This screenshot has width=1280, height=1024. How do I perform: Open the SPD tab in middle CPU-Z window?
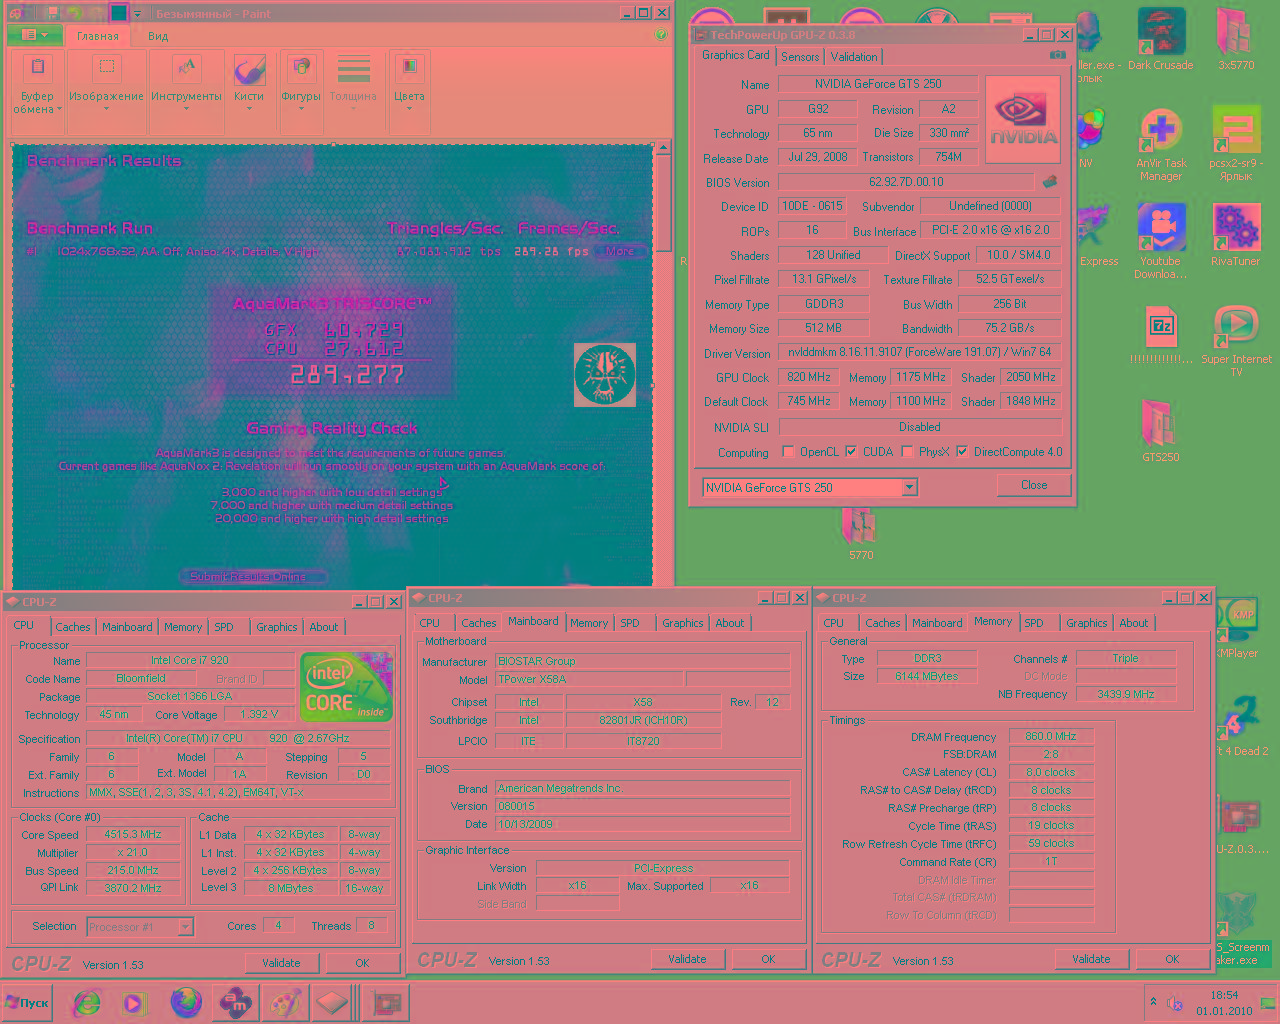pyautogui.click(x=630, y=623)
